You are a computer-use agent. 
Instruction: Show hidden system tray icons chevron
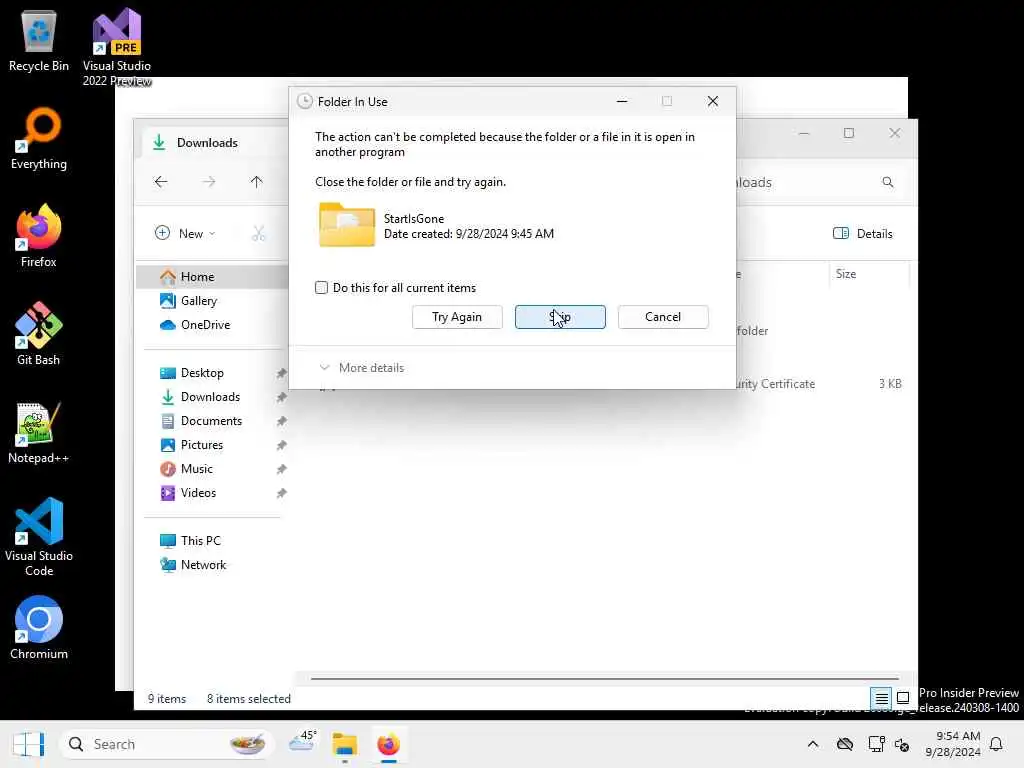[812, 744]
